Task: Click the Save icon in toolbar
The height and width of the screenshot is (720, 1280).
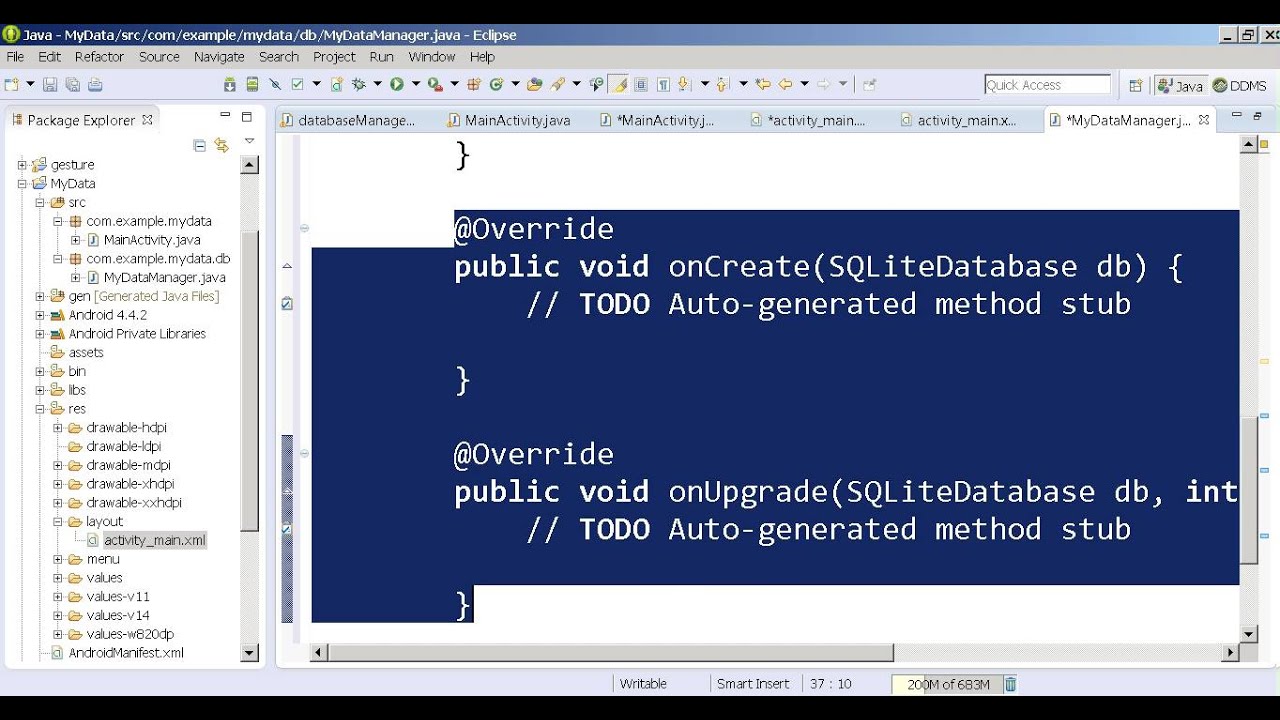Action: [50, 85]
